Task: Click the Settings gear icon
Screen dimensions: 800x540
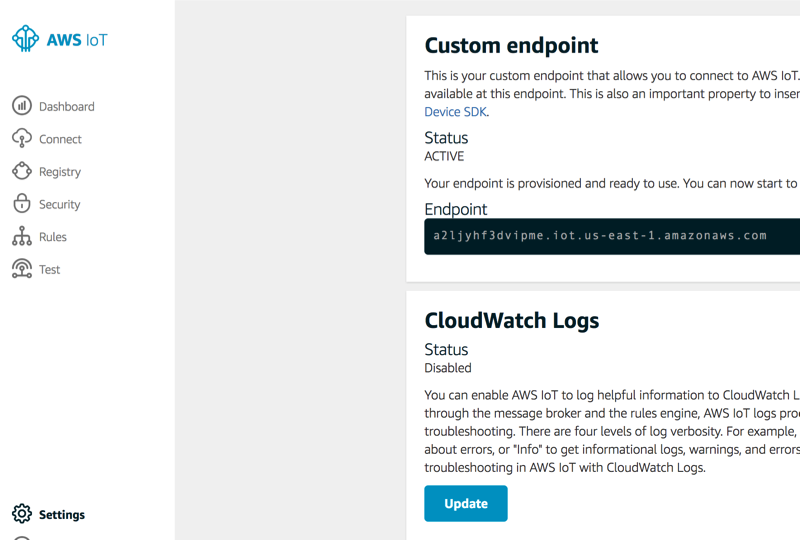Action: [x=22, y=514]
